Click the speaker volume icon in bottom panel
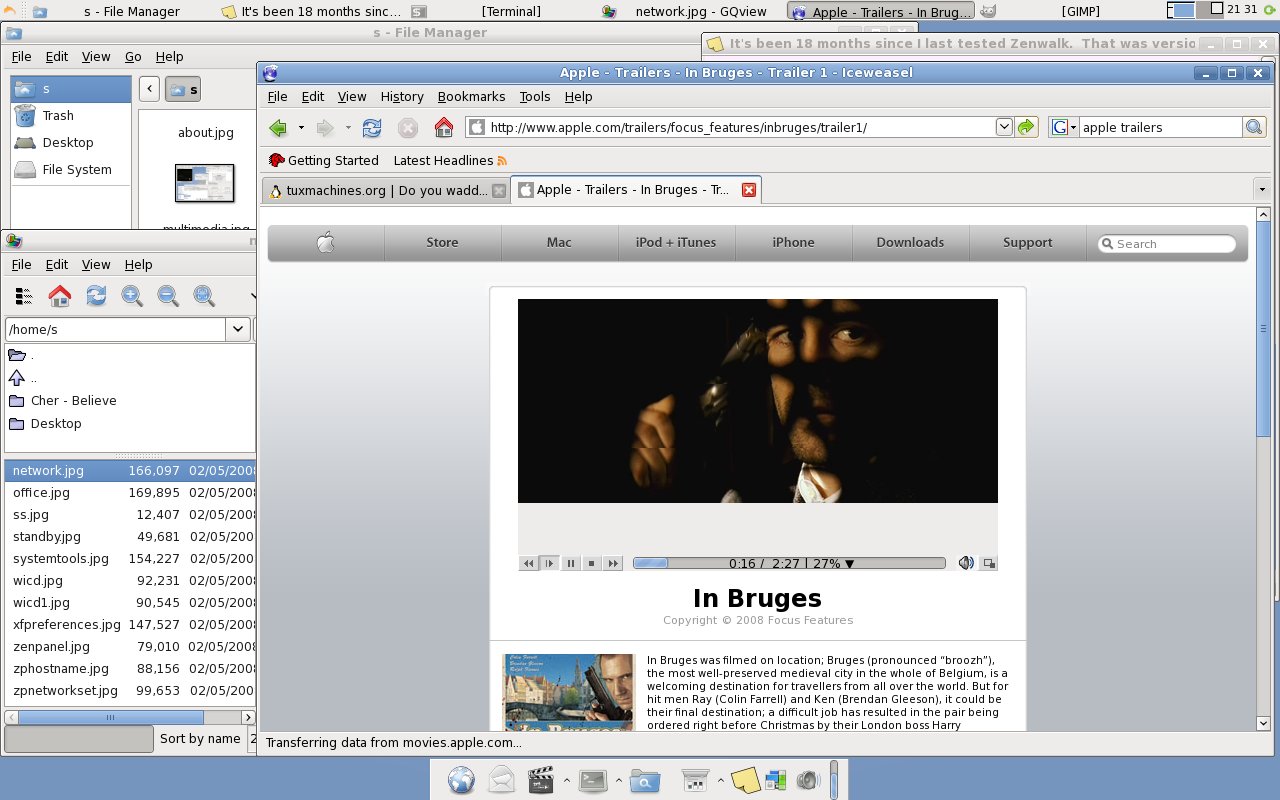The height and width of the screenshot is (800, 1280). (x=807, y=781)
